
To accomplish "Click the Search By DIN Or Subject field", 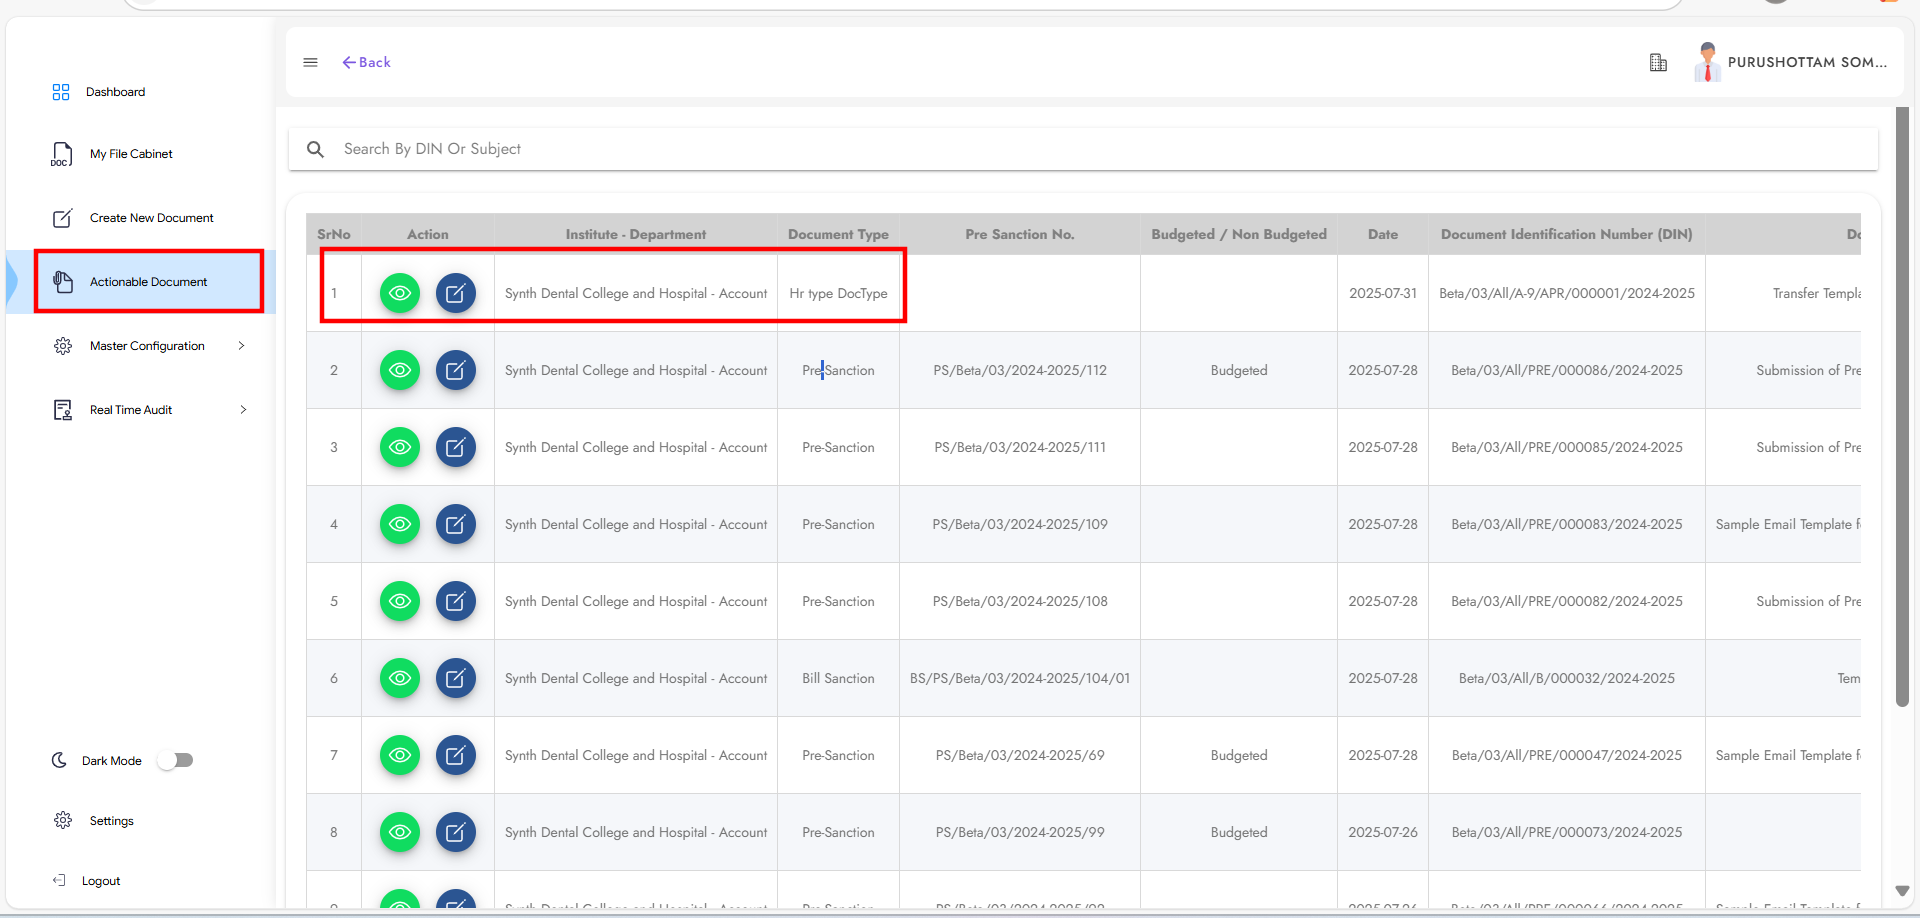I will coord(700,148).
